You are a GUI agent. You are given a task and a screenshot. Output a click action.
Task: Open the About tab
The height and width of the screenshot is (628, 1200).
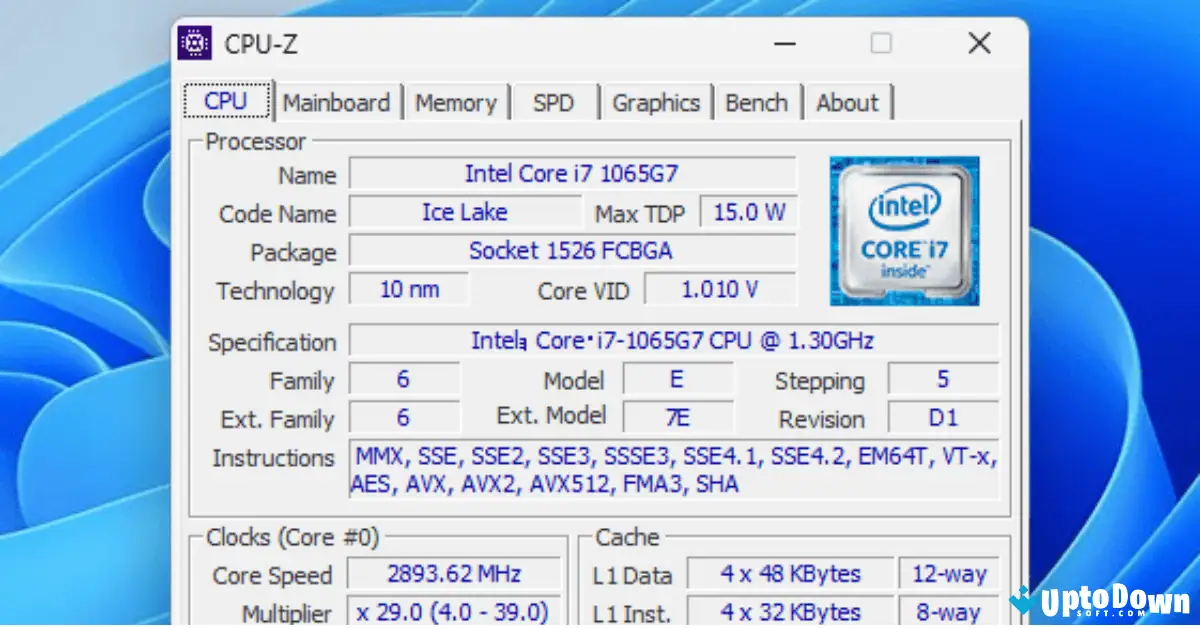click(848, 101)
